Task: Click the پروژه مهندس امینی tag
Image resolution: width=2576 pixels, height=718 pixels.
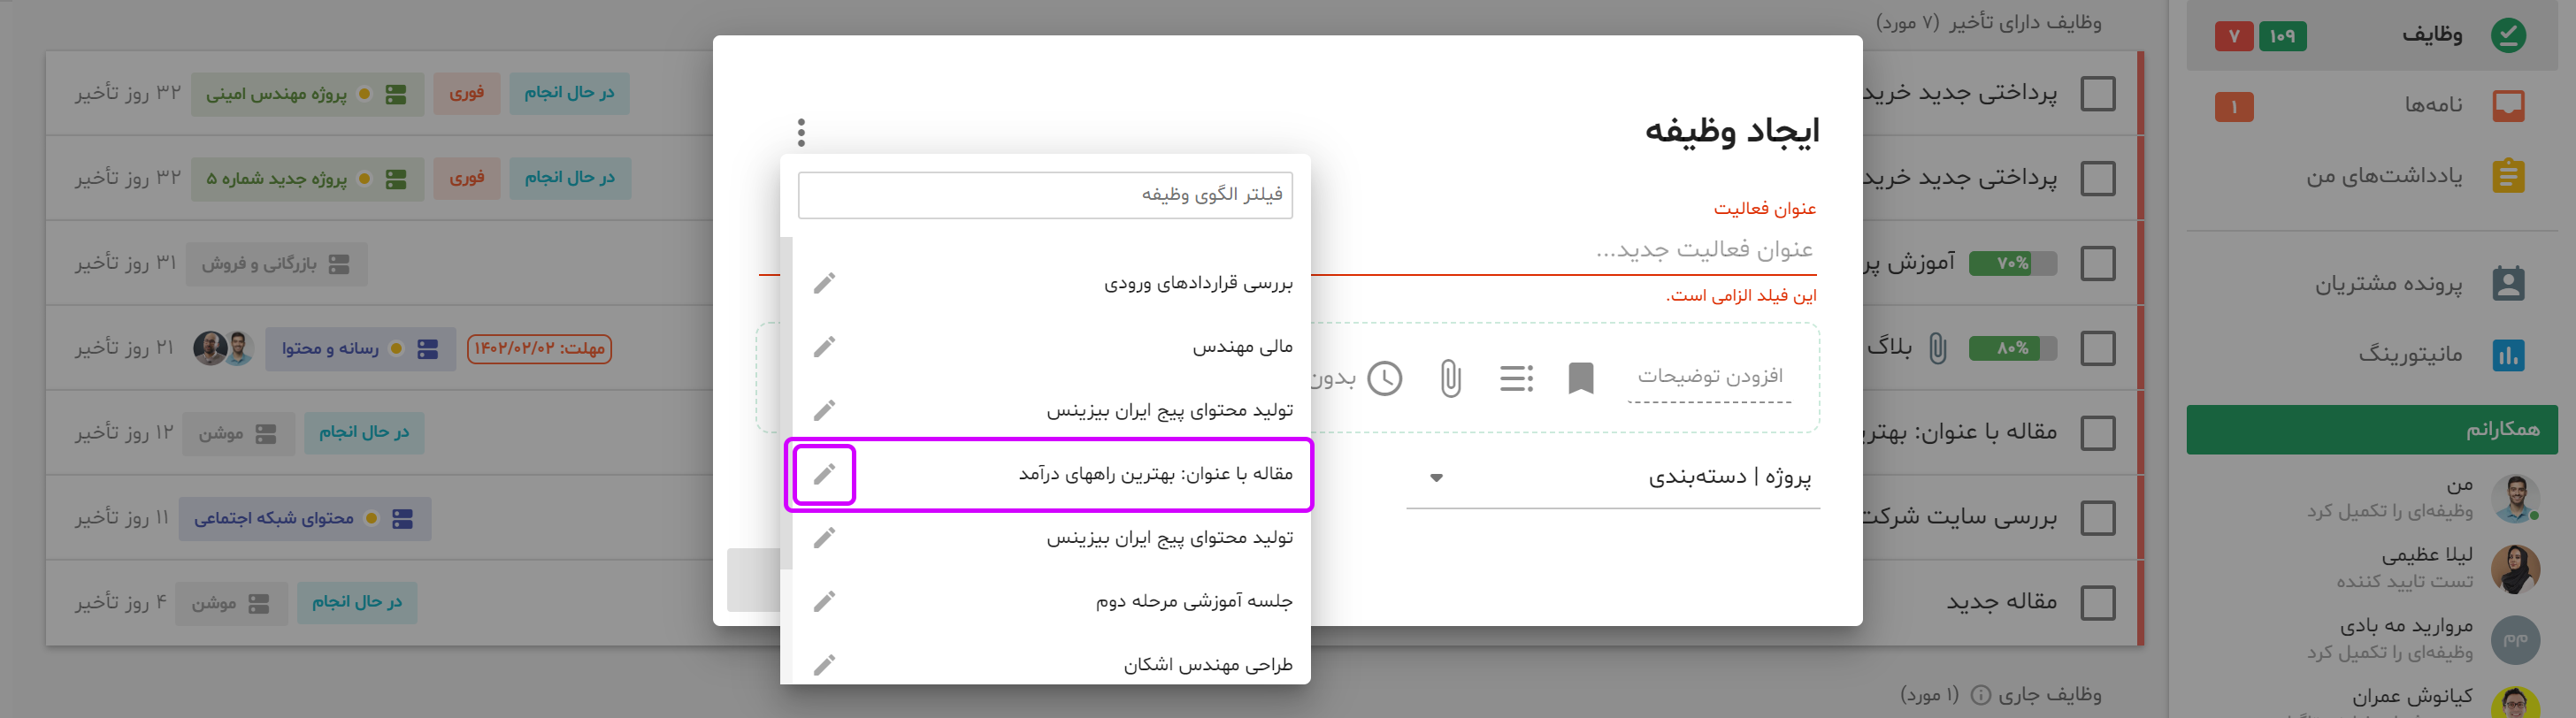Action: 307,94
